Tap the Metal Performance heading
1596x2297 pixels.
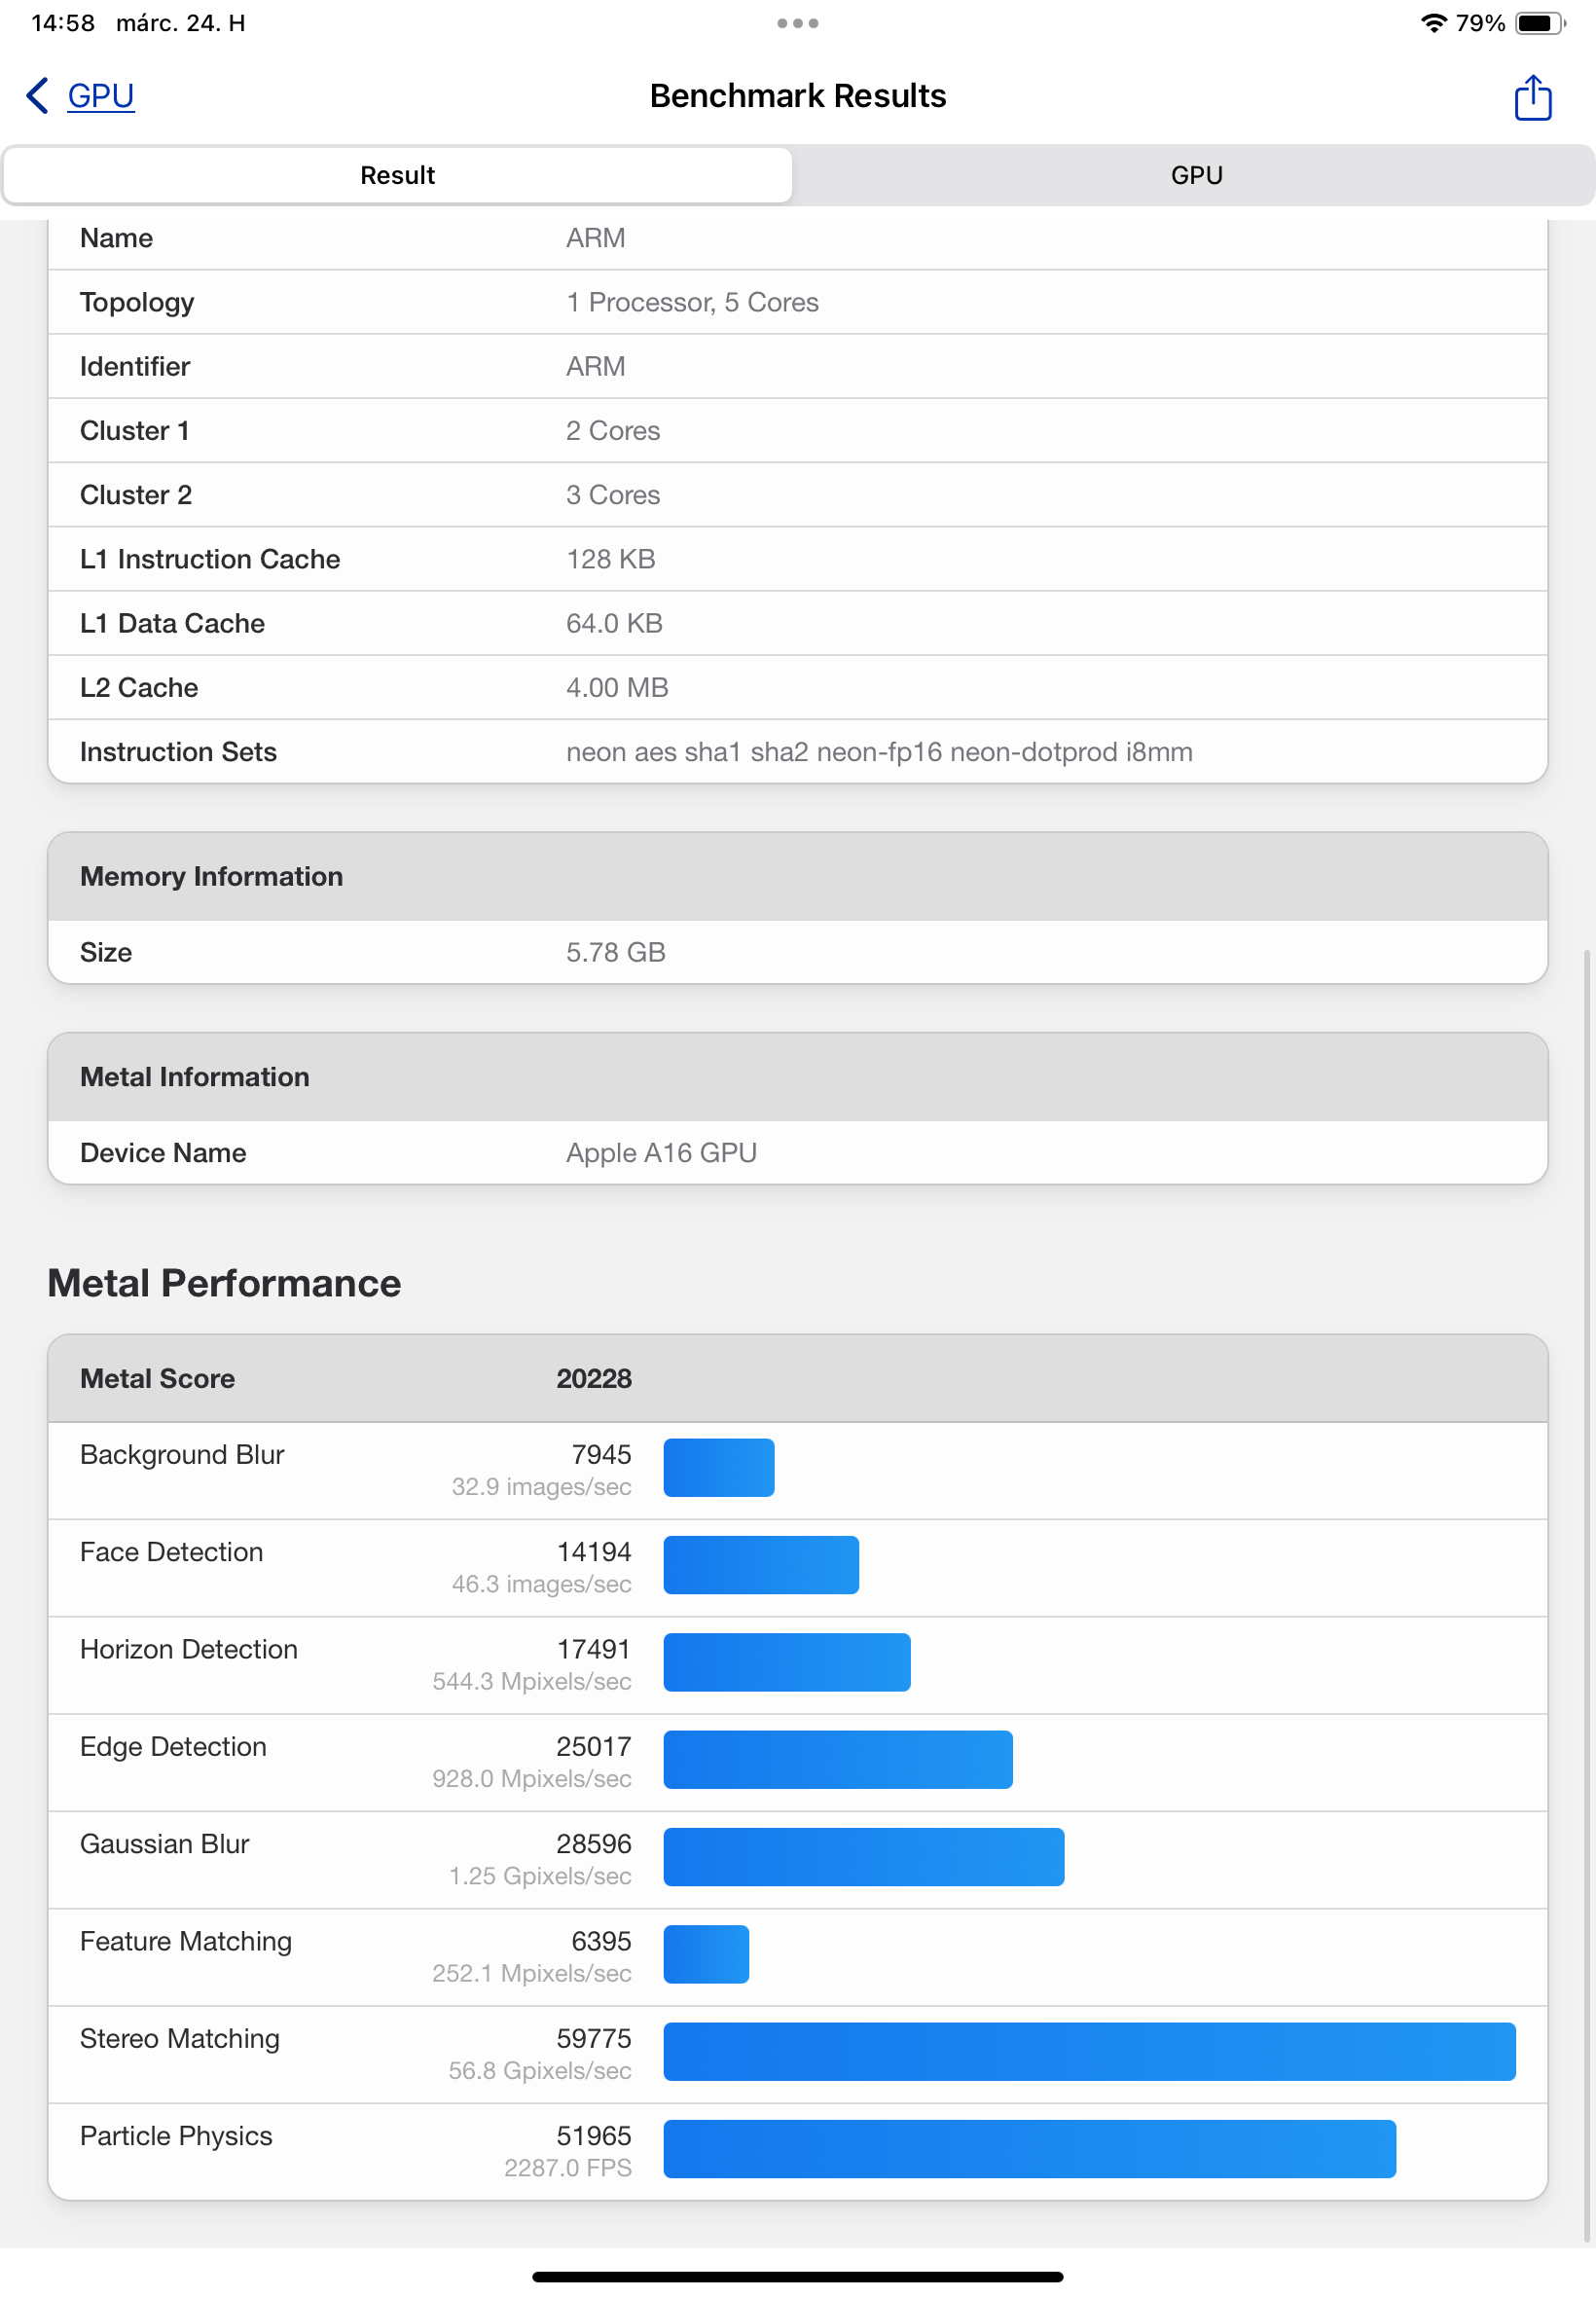224,1283
